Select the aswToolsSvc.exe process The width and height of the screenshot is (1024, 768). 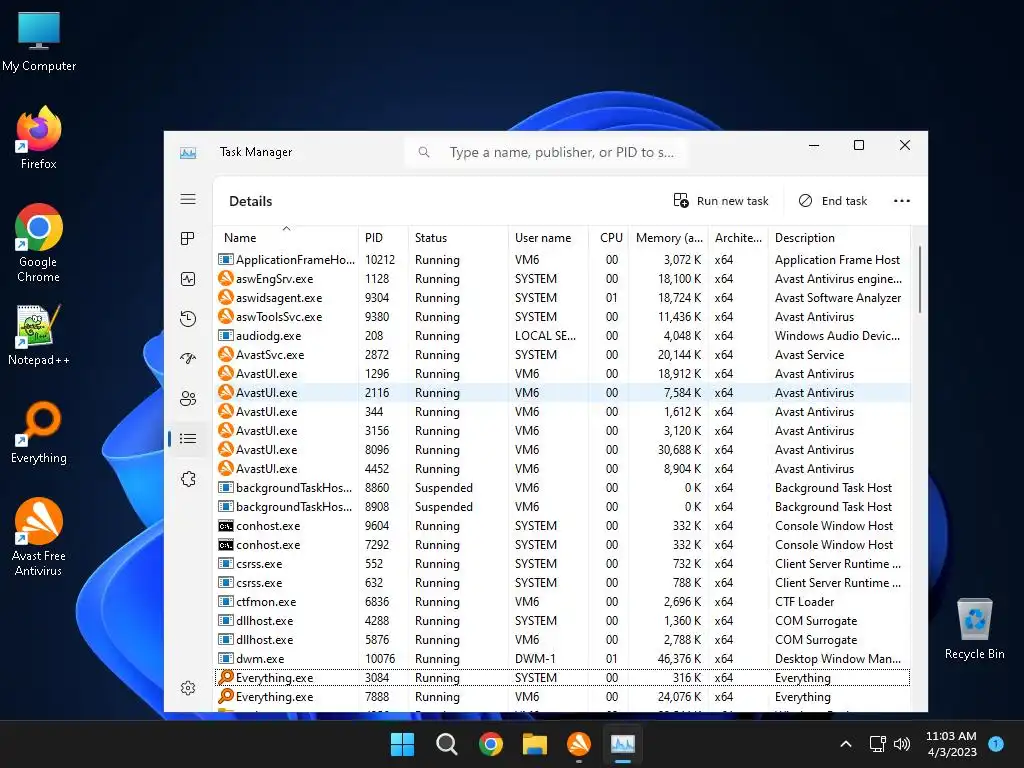coord(562,317)
